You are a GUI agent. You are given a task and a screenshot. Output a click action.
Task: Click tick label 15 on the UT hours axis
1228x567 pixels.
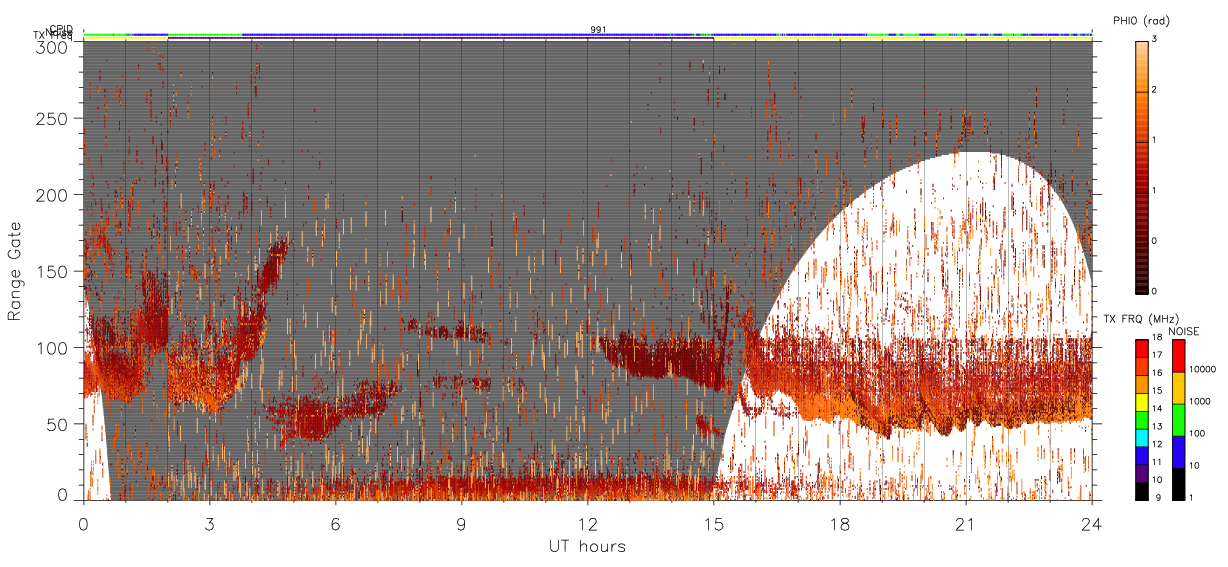(713, 523)
